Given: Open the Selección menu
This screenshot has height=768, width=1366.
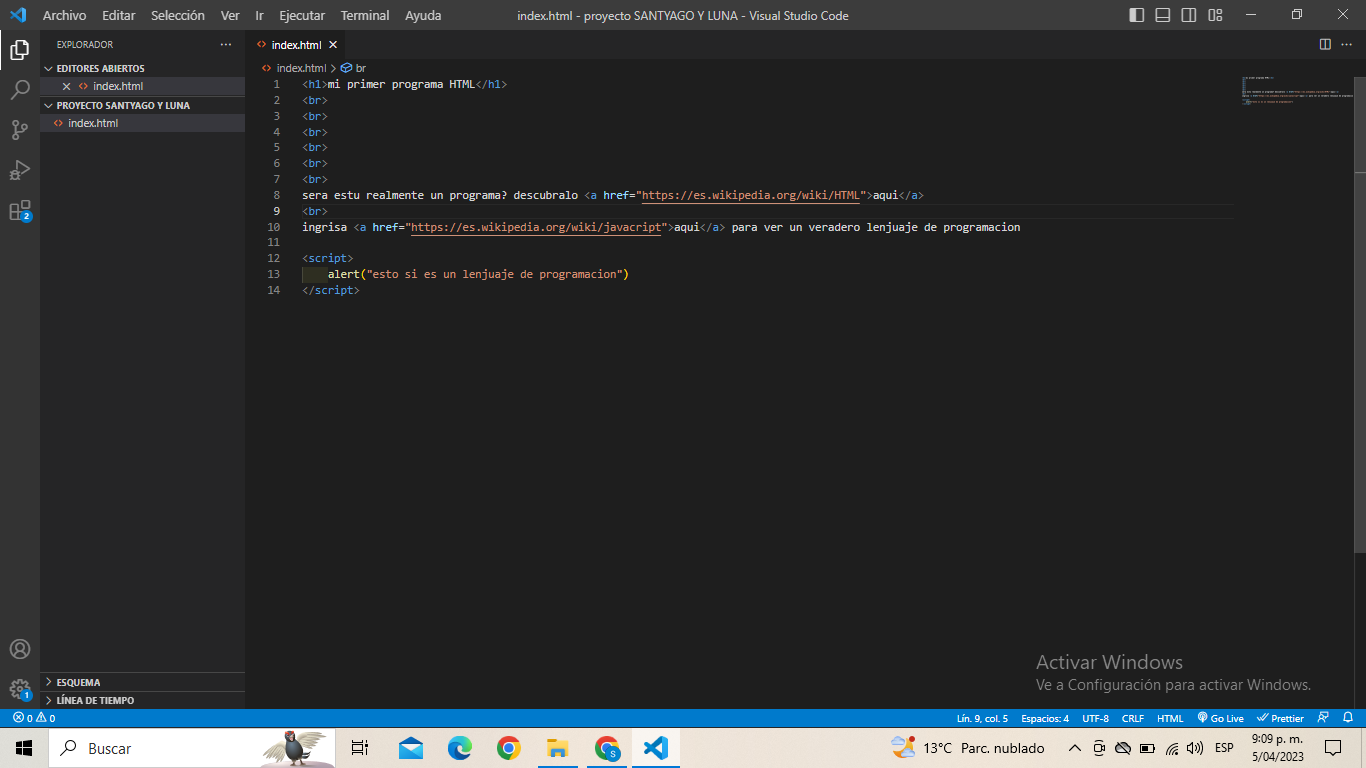Looking at the screenshot, I should (x=178, y=15).
